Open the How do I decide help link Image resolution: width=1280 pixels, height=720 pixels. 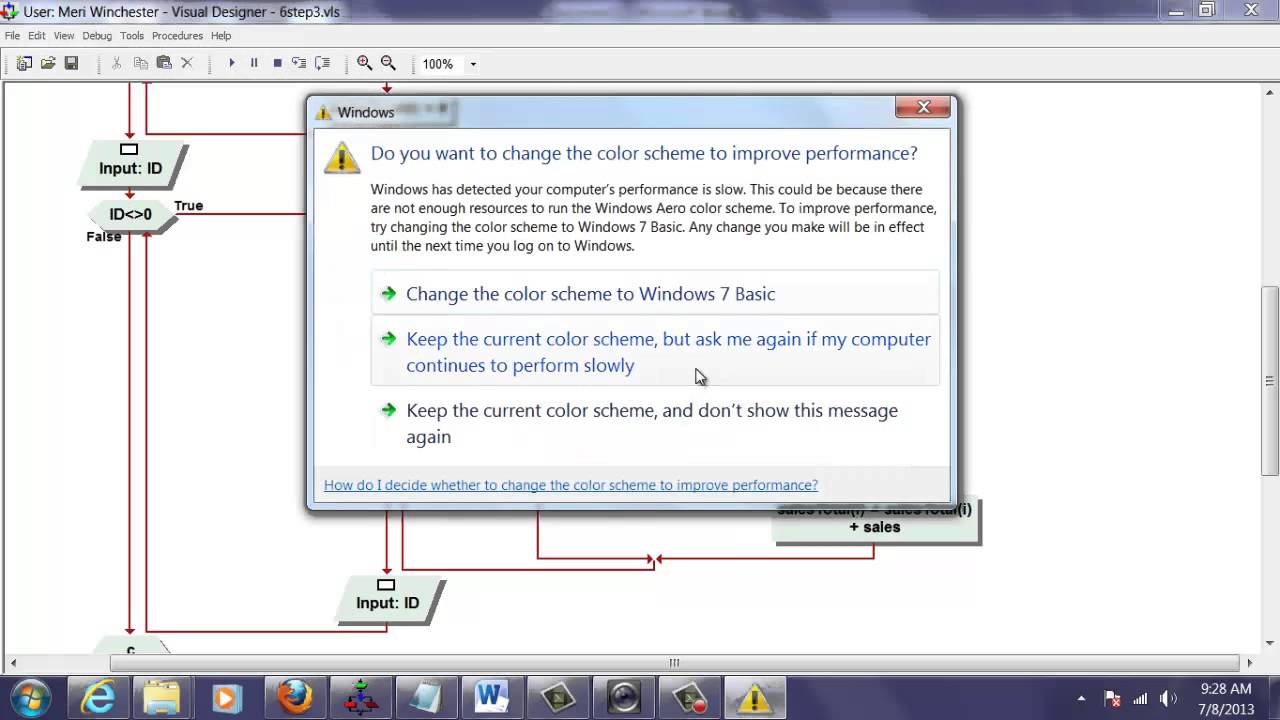click(571, 485)
